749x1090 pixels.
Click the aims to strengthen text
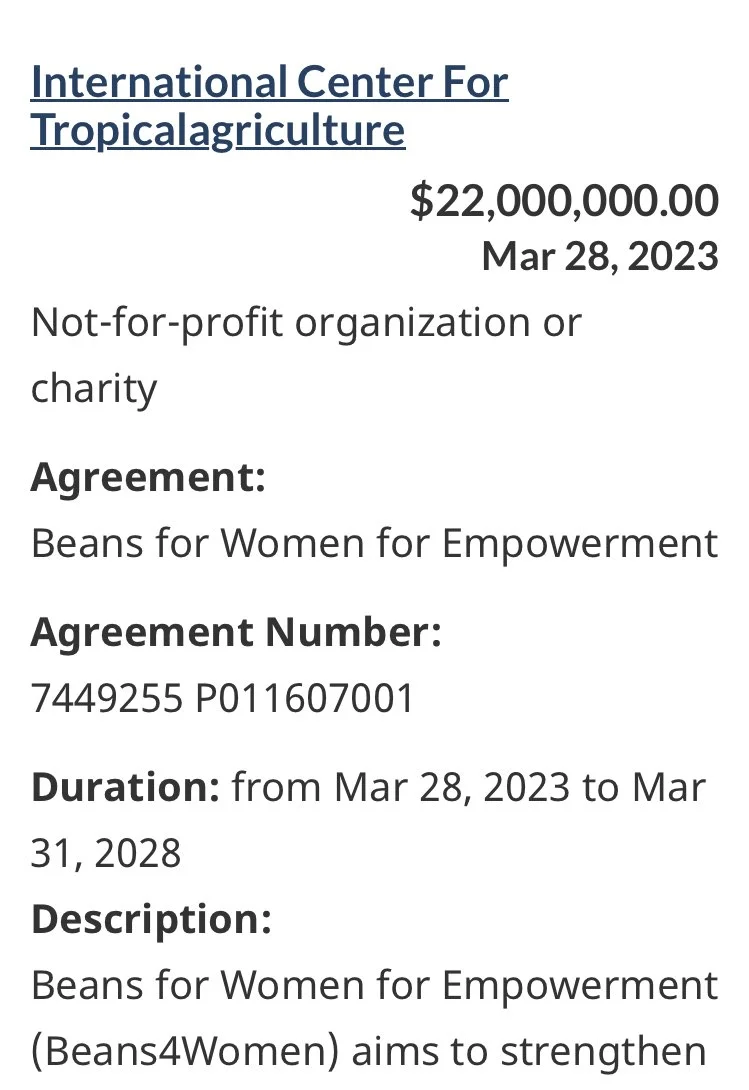coord(529,1051)
